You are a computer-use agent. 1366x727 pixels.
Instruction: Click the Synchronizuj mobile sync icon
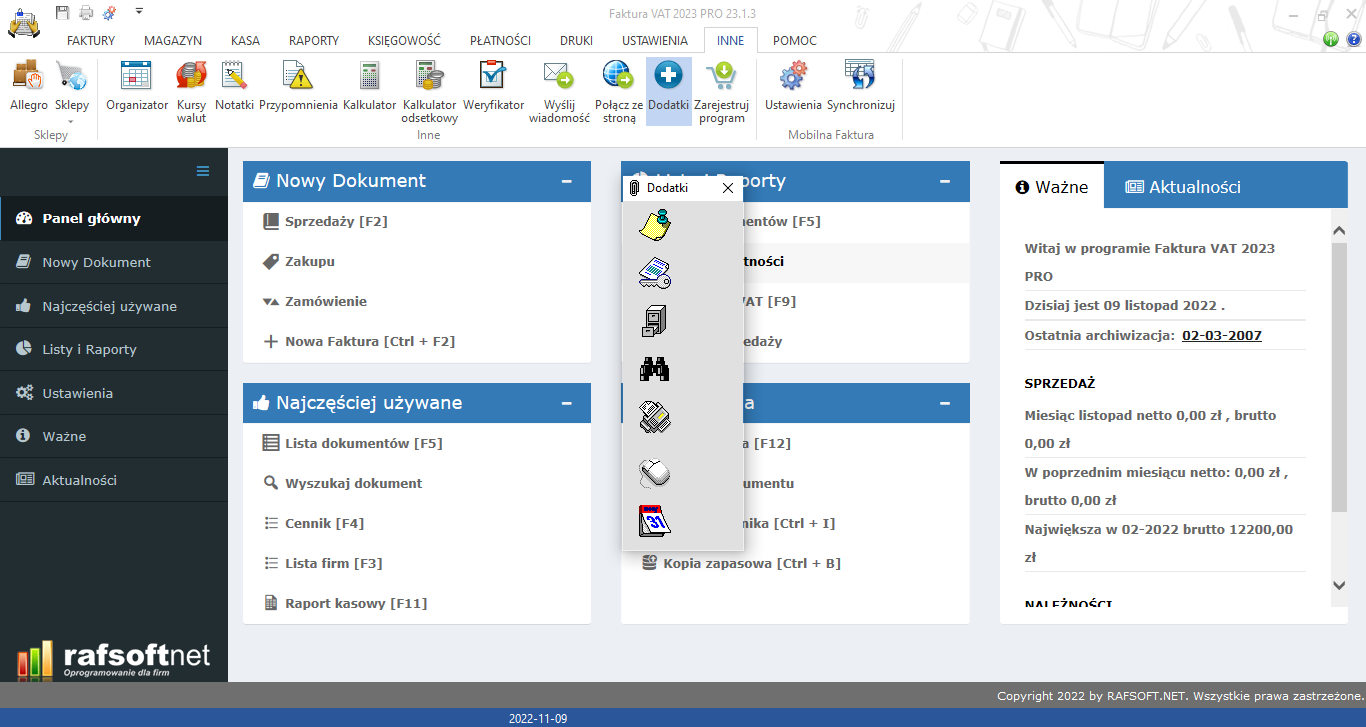click(860, 88)
